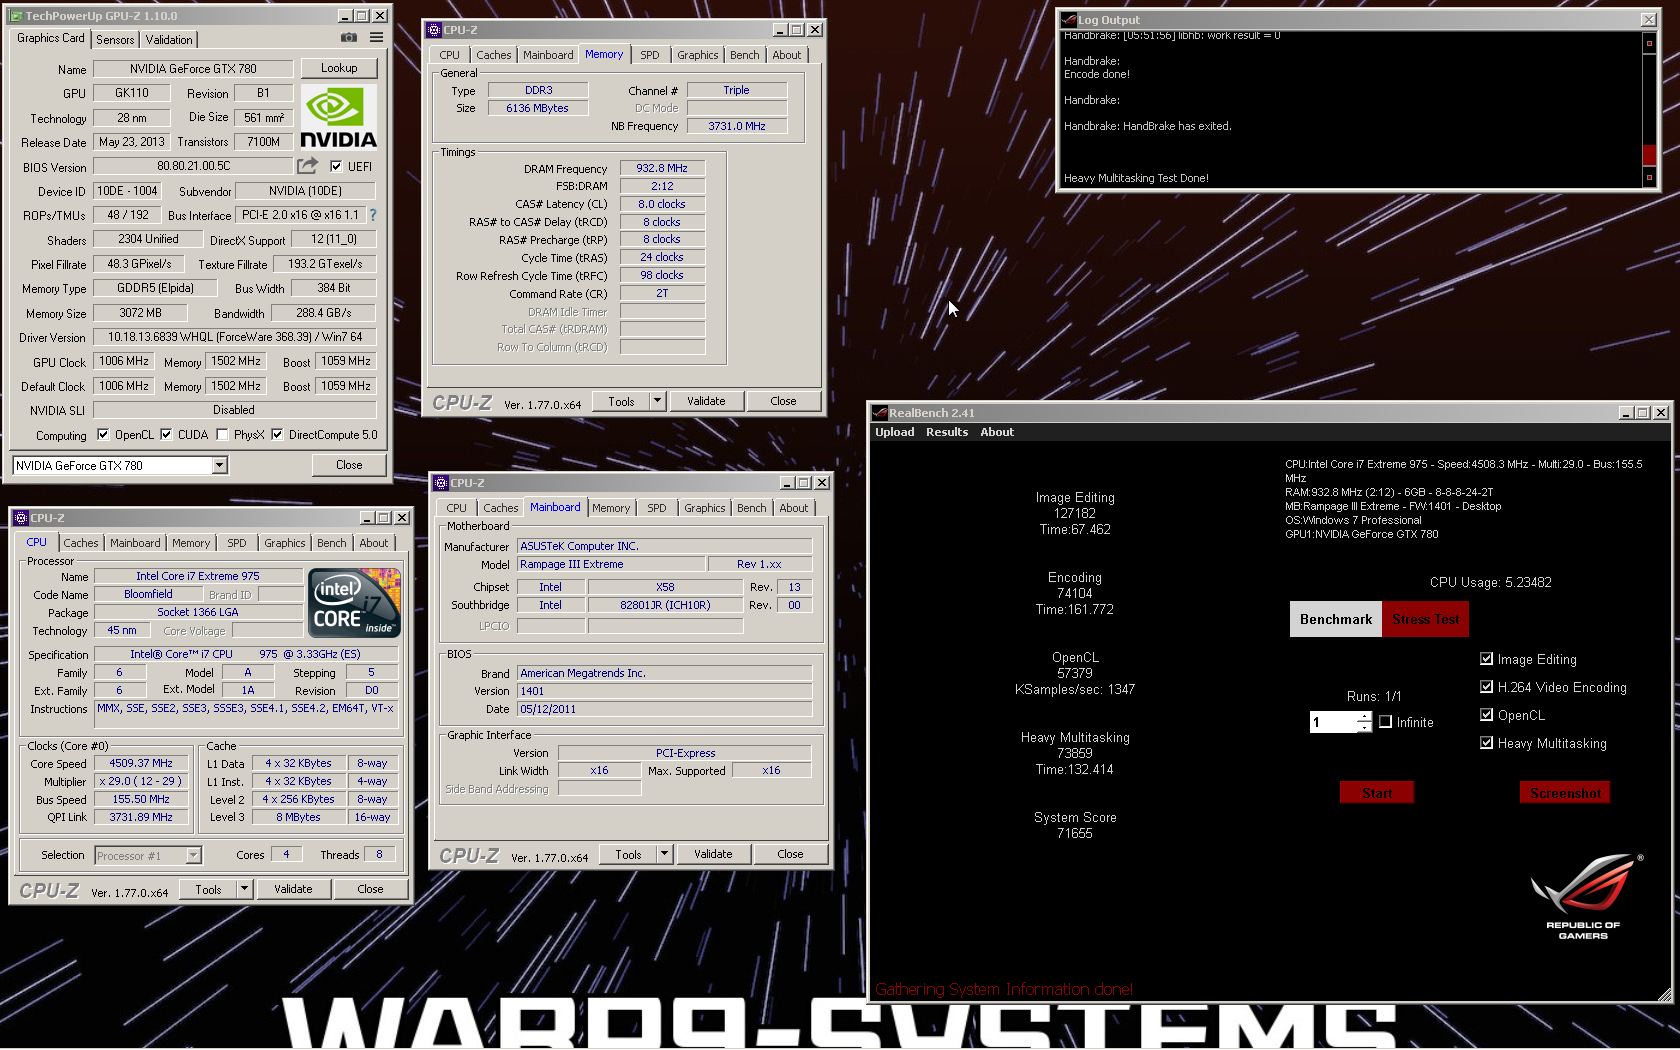The width and height of the screenshot is (1680, 1050).
Task: Click the runs number input field
Action: (1333, 722)
